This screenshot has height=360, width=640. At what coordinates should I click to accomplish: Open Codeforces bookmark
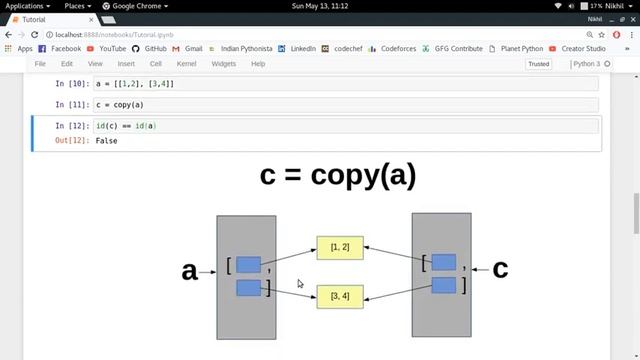click(x=392, y=49)
